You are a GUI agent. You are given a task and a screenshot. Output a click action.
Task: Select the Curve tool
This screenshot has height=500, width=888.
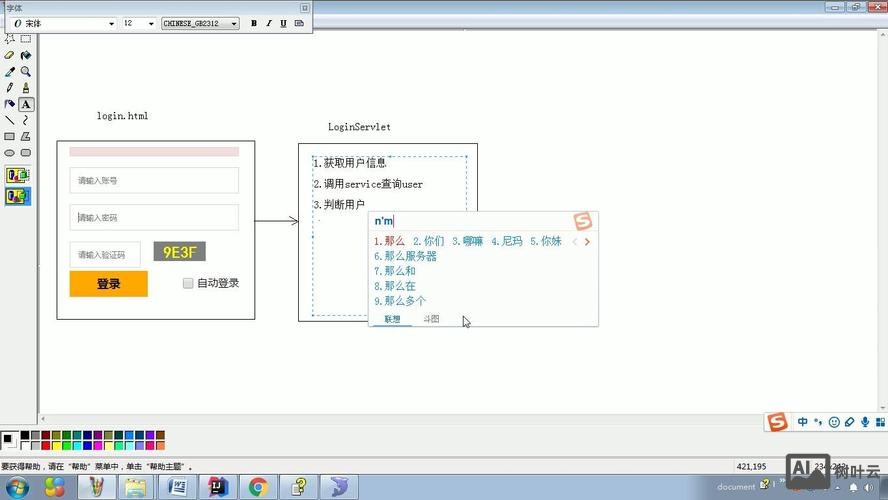coord(26,120)
